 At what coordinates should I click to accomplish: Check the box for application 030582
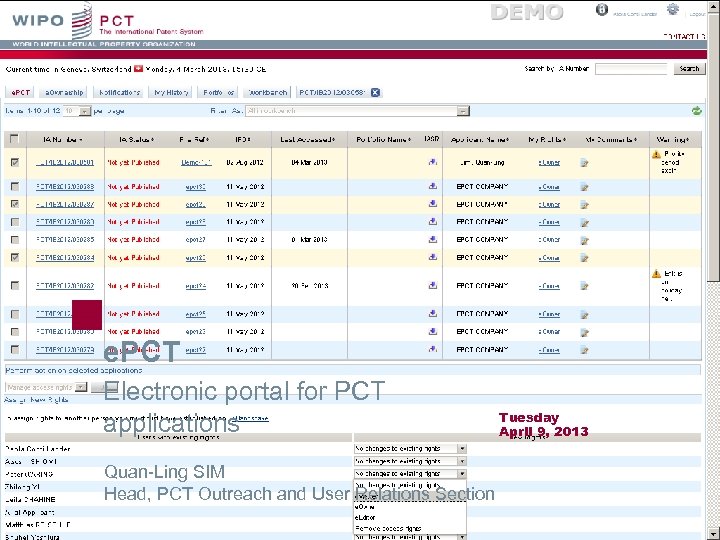click(15, 286)
